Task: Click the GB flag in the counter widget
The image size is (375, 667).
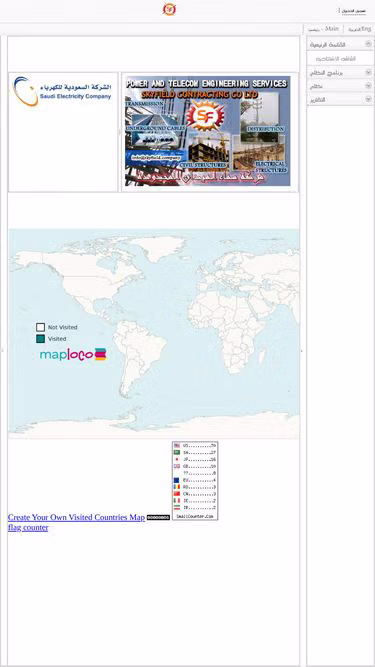Action: click(177, 466)
